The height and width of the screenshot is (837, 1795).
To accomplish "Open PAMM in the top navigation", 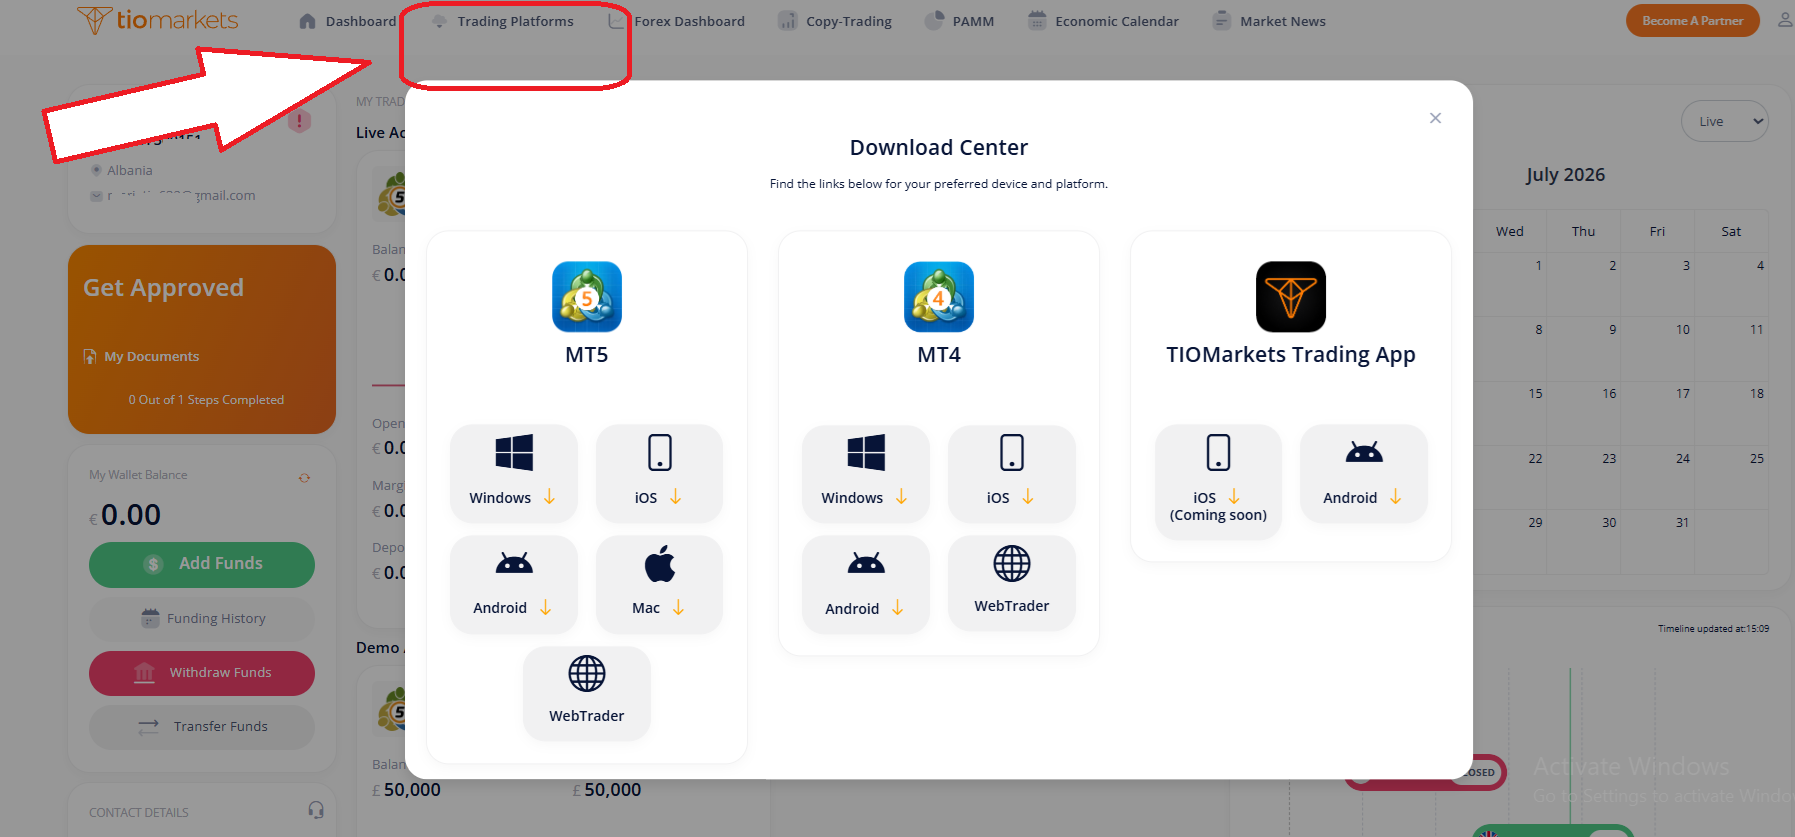I will (960, 21).
